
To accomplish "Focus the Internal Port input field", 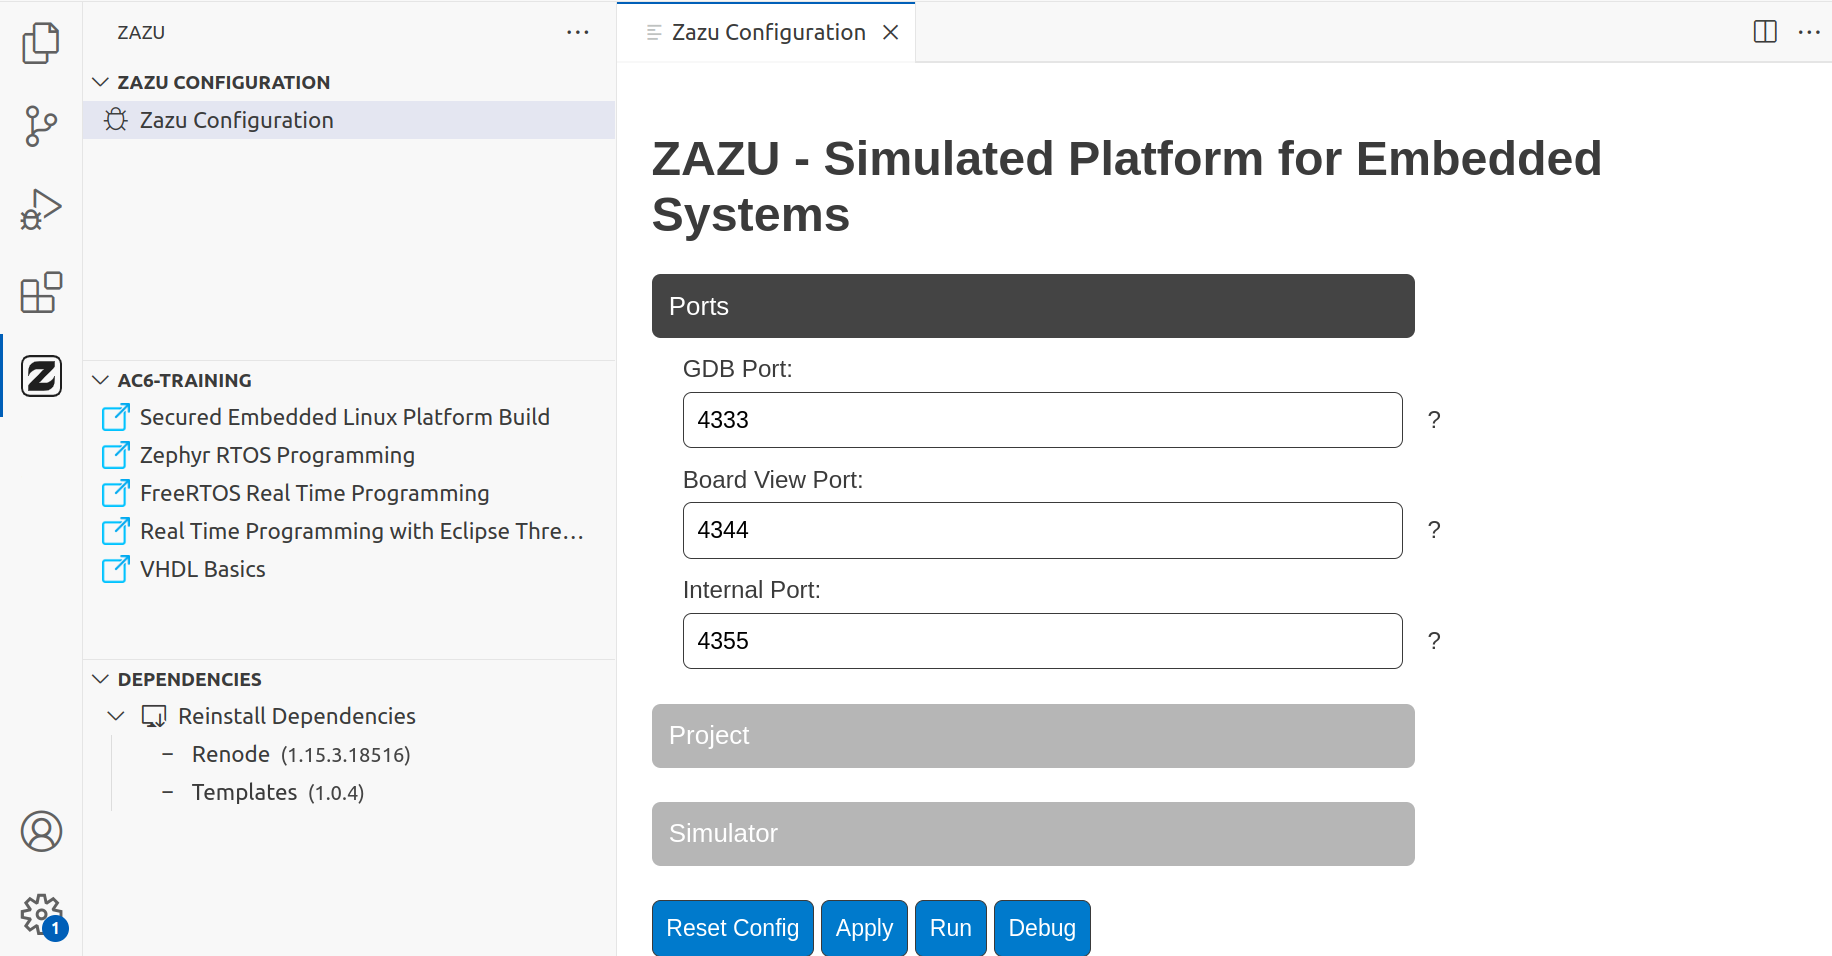I will coord(1042,641).
